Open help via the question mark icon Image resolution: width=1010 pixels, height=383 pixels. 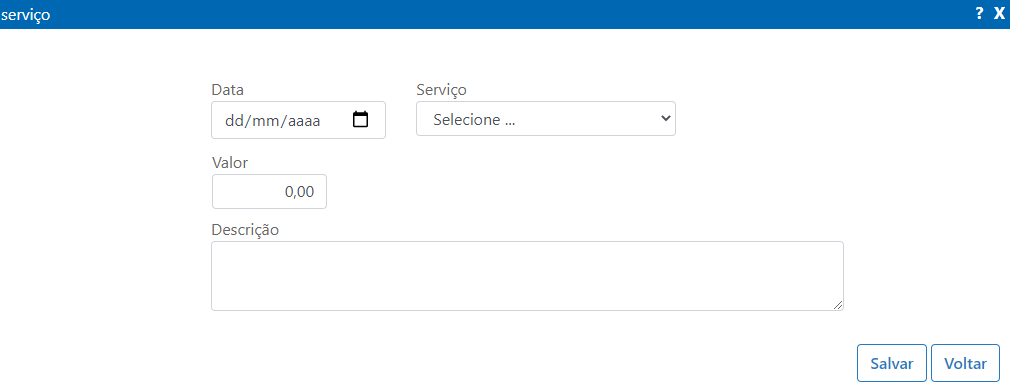click(x=979, y=14)
